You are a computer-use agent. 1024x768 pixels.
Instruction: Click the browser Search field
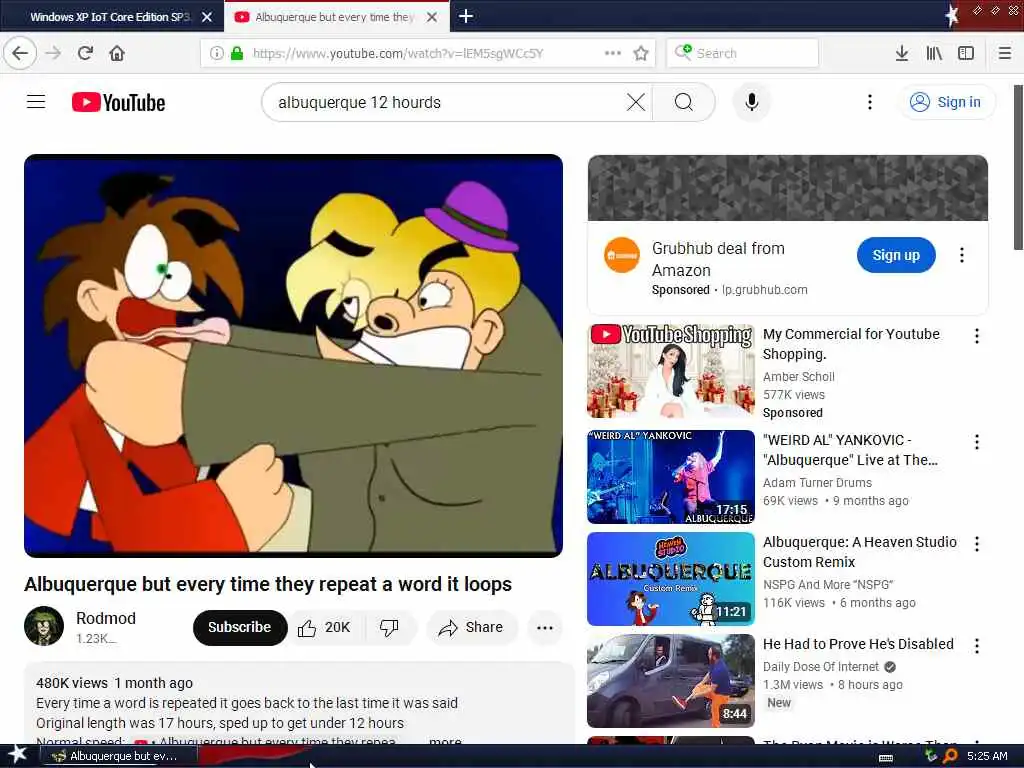(742, 54)
